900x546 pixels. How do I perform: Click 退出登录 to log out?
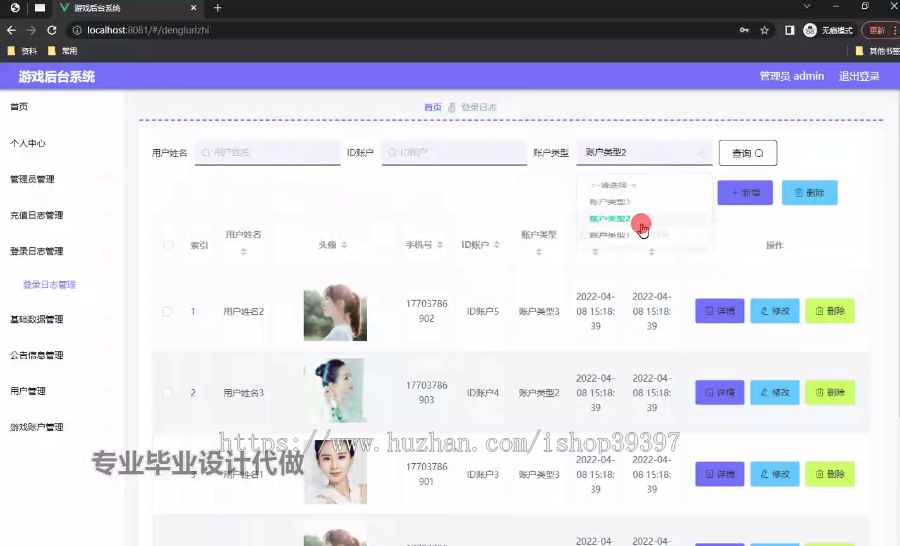859,76
